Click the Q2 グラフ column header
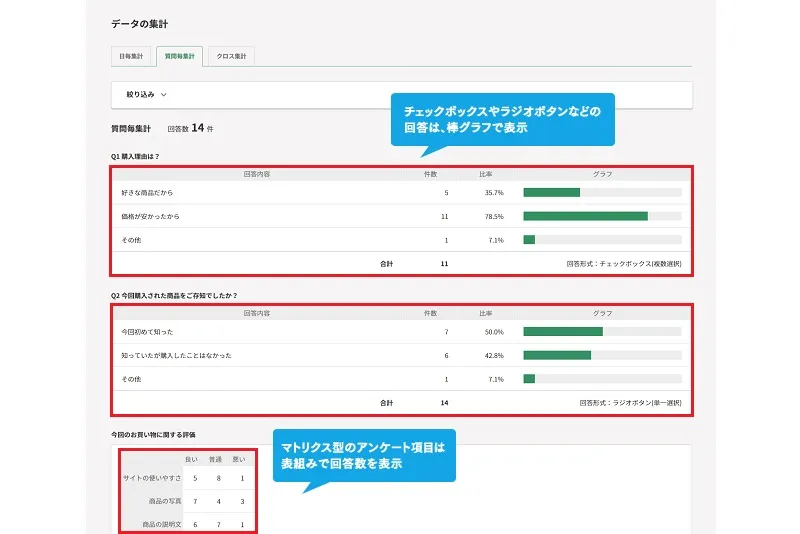Viewport: 800px width, 534px height. [602, 313]
